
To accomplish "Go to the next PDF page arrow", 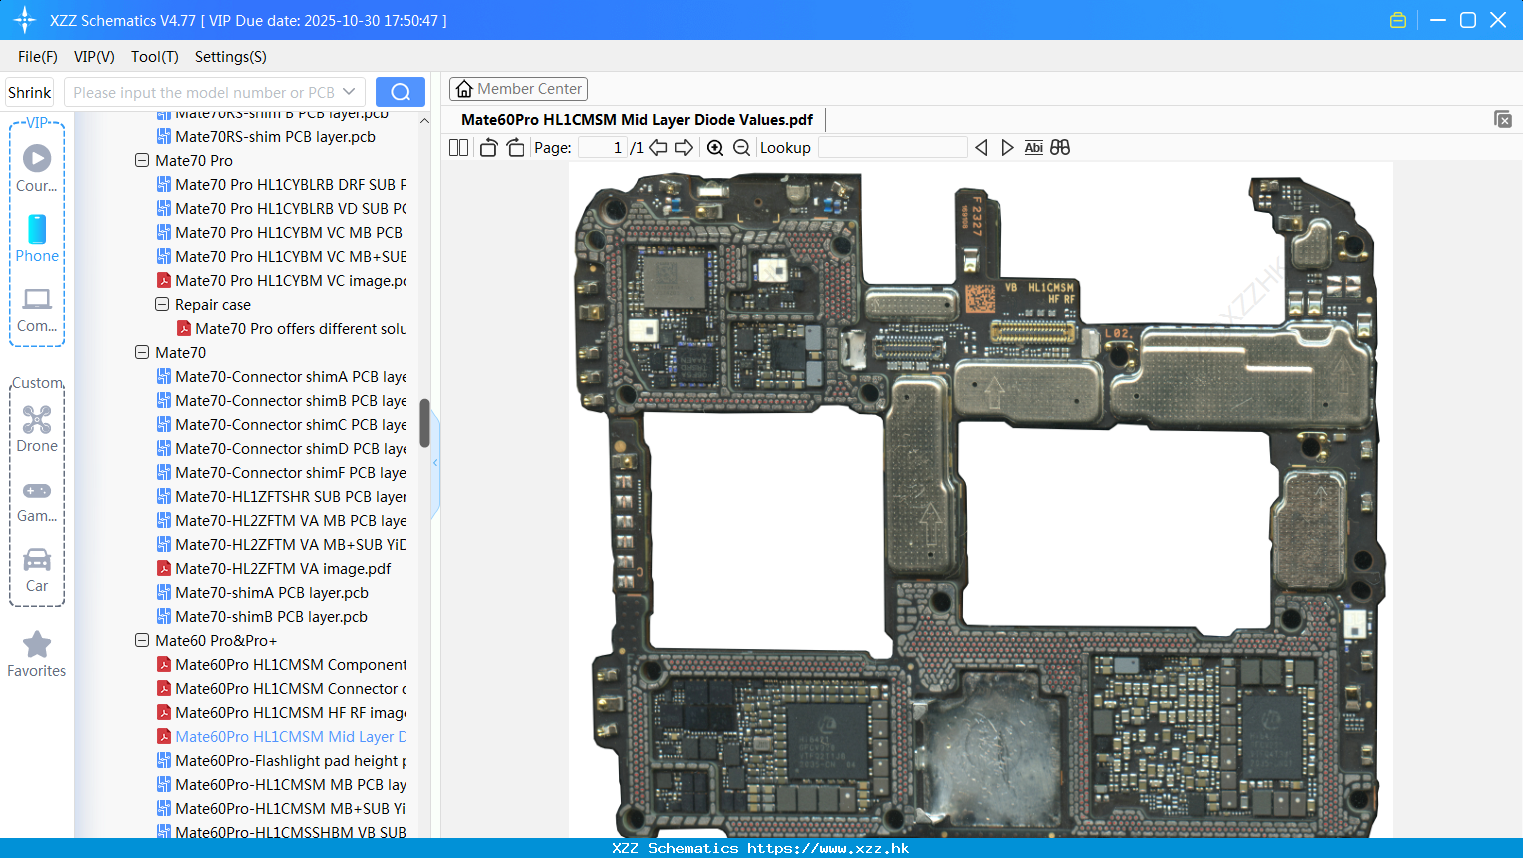I will 684,147.
